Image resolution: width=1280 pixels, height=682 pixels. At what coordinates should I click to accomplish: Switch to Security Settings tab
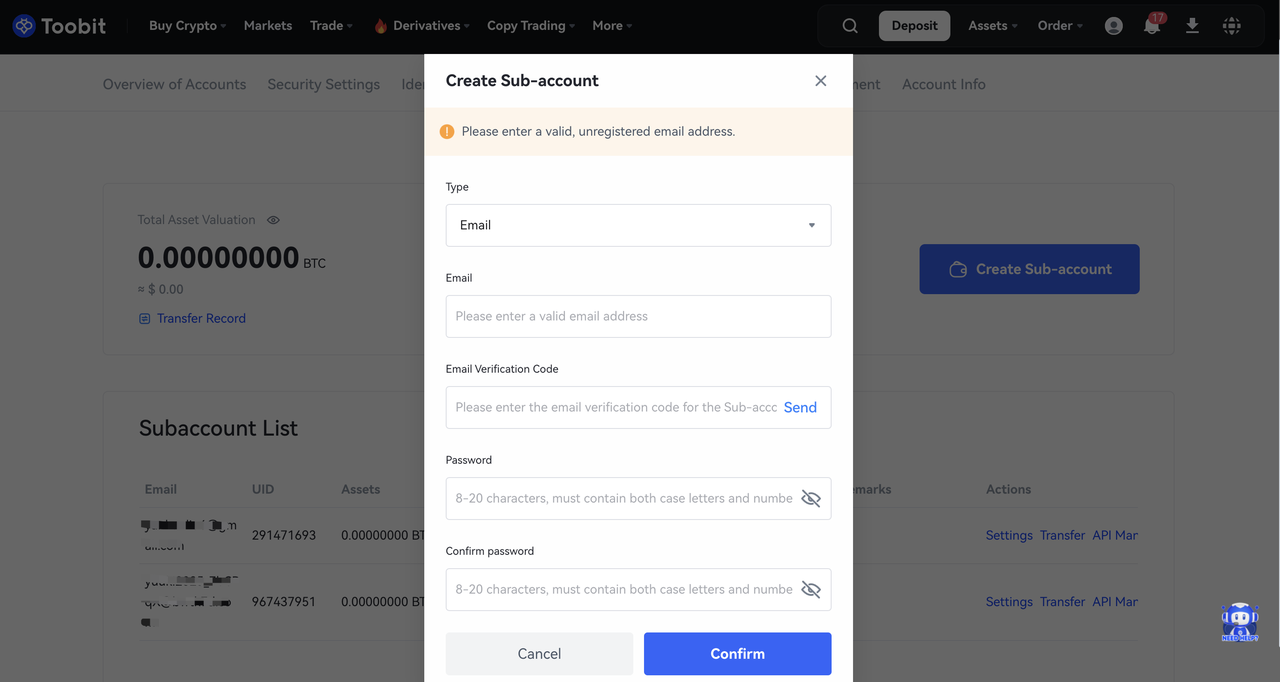[323, 84]
